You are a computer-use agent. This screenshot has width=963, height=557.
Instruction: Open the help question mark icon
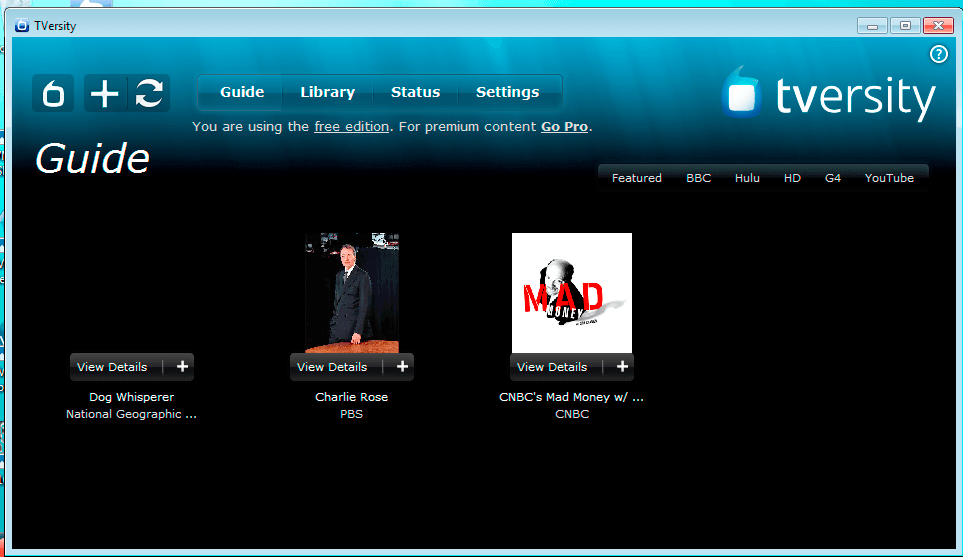(938, 54)
